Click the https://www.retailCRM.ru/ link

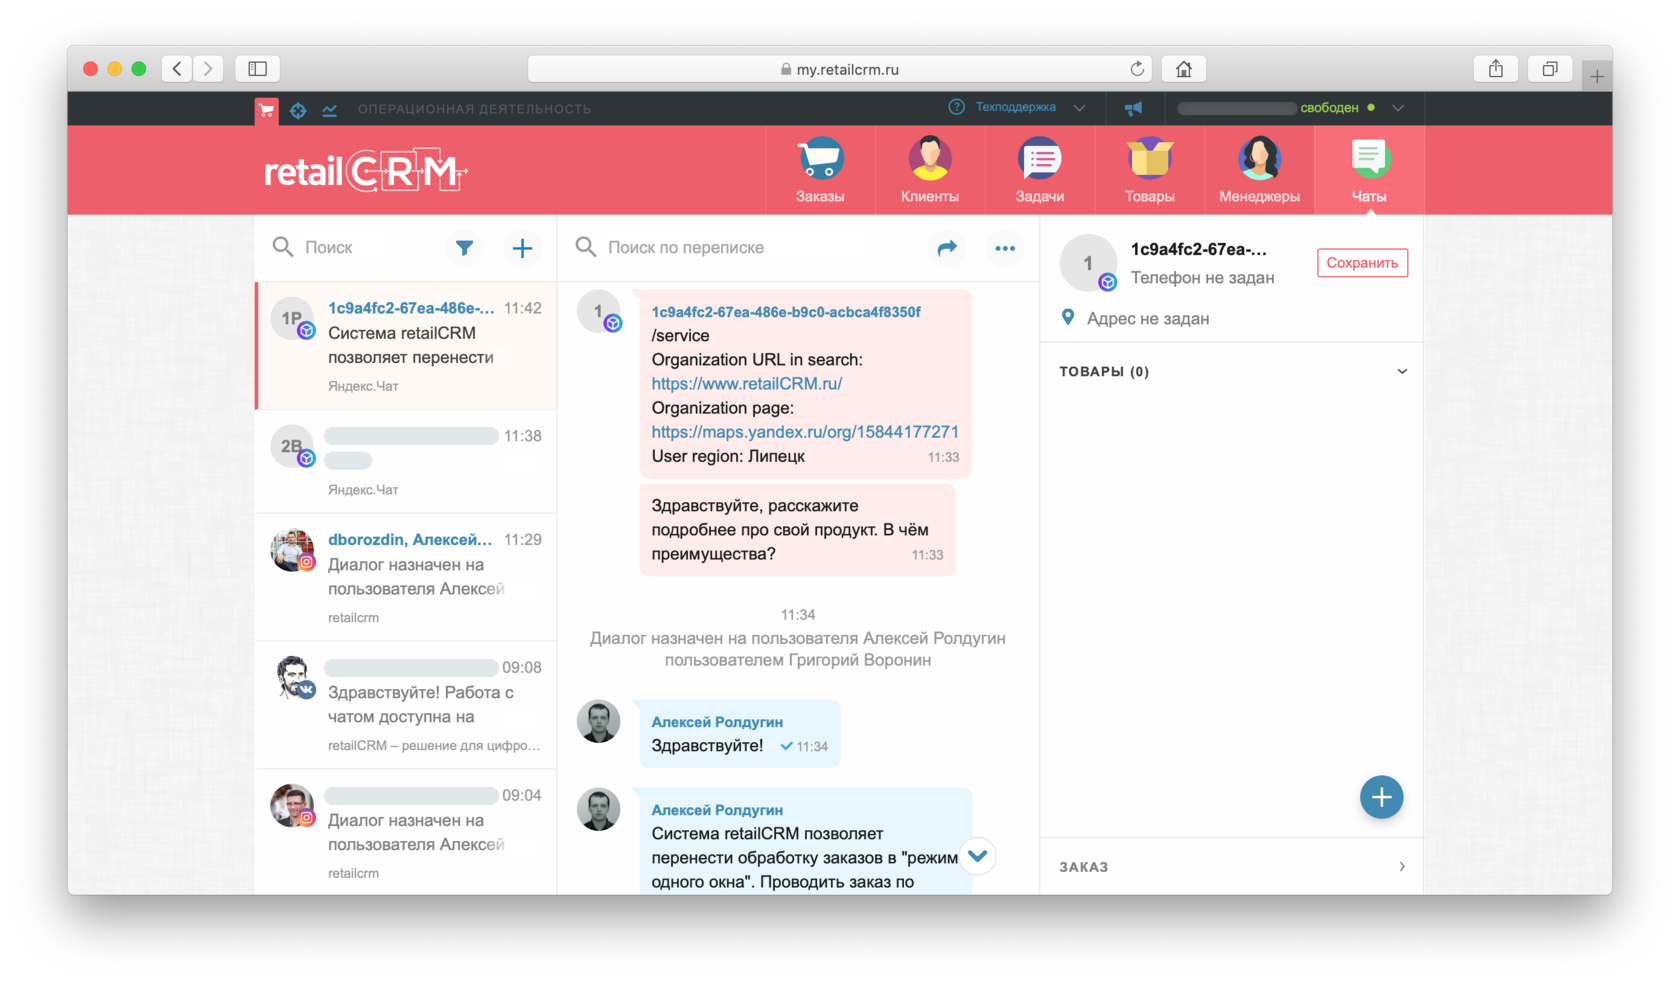pos(746,384)
